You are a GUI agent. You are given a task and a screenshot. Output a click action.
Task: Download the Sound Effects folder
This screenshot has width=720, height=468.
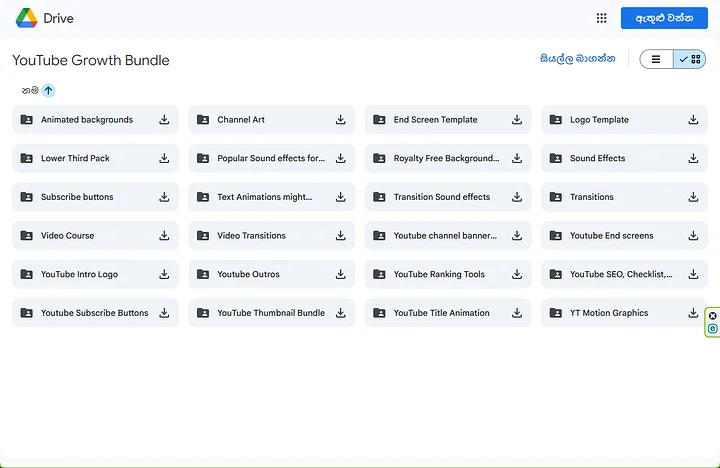coord(693,158)
